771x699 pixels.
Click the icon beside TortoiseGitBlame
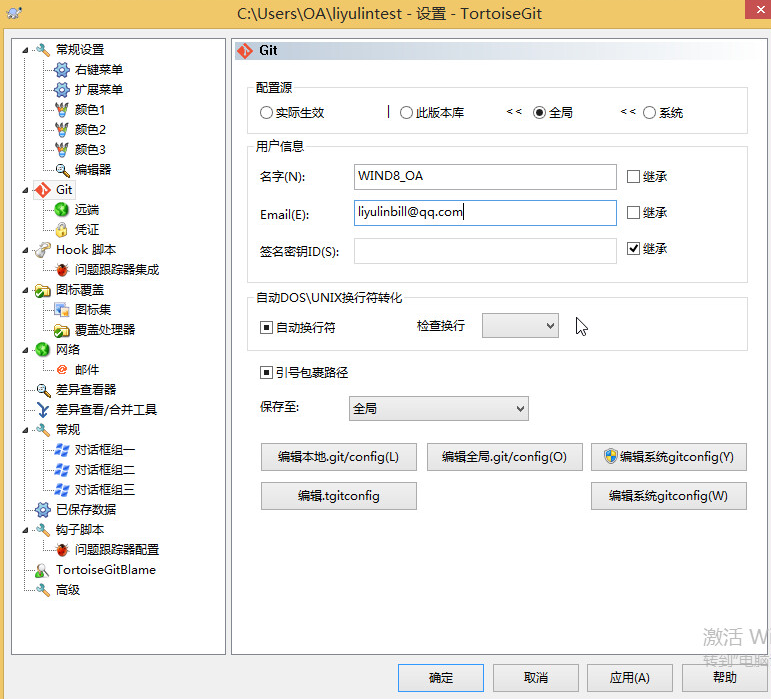click(43, 570)
